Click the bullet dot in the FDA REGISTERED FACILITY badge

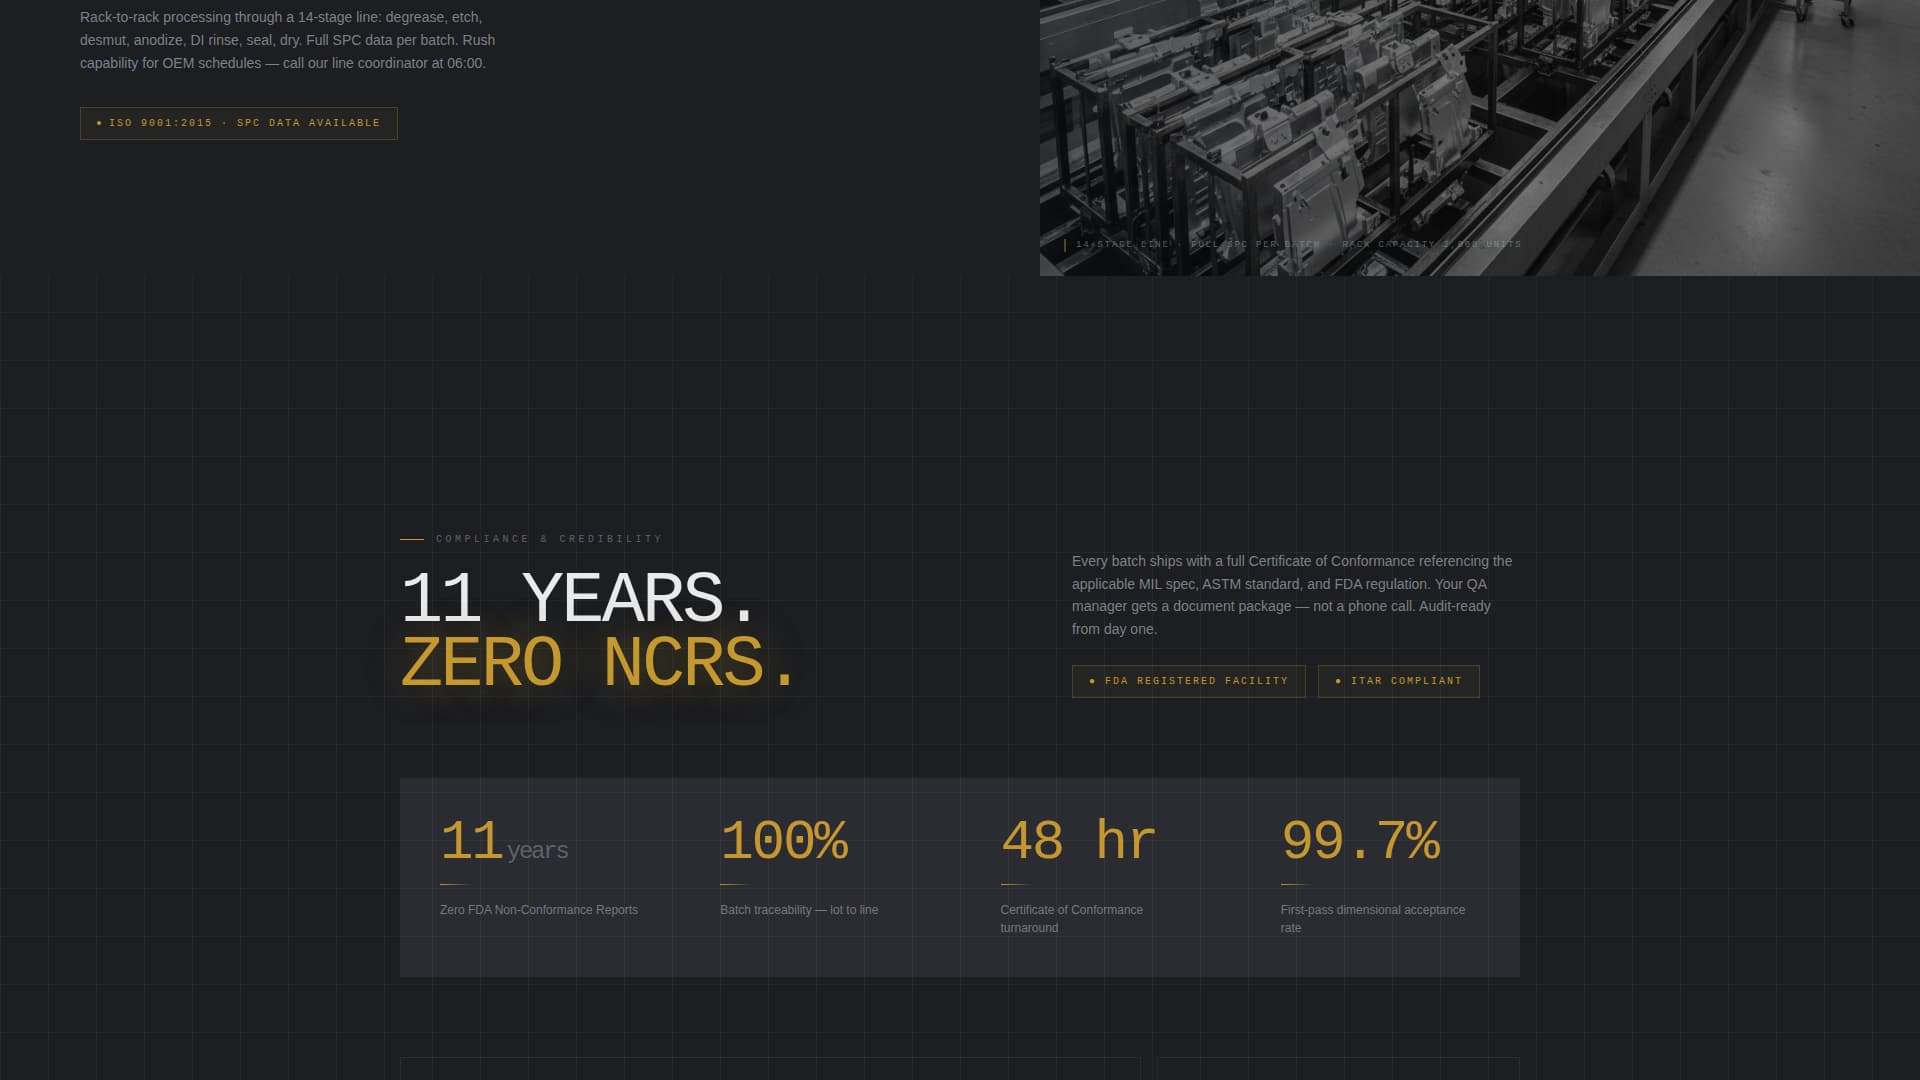[1091, 681]
